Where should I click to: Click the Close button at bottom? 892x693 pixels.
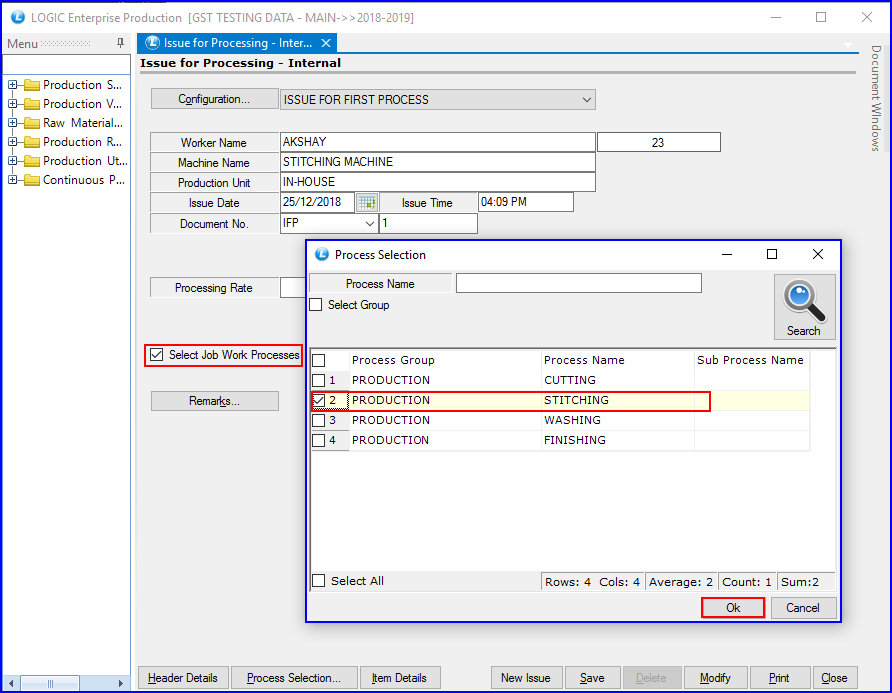[x=834, y=678]
